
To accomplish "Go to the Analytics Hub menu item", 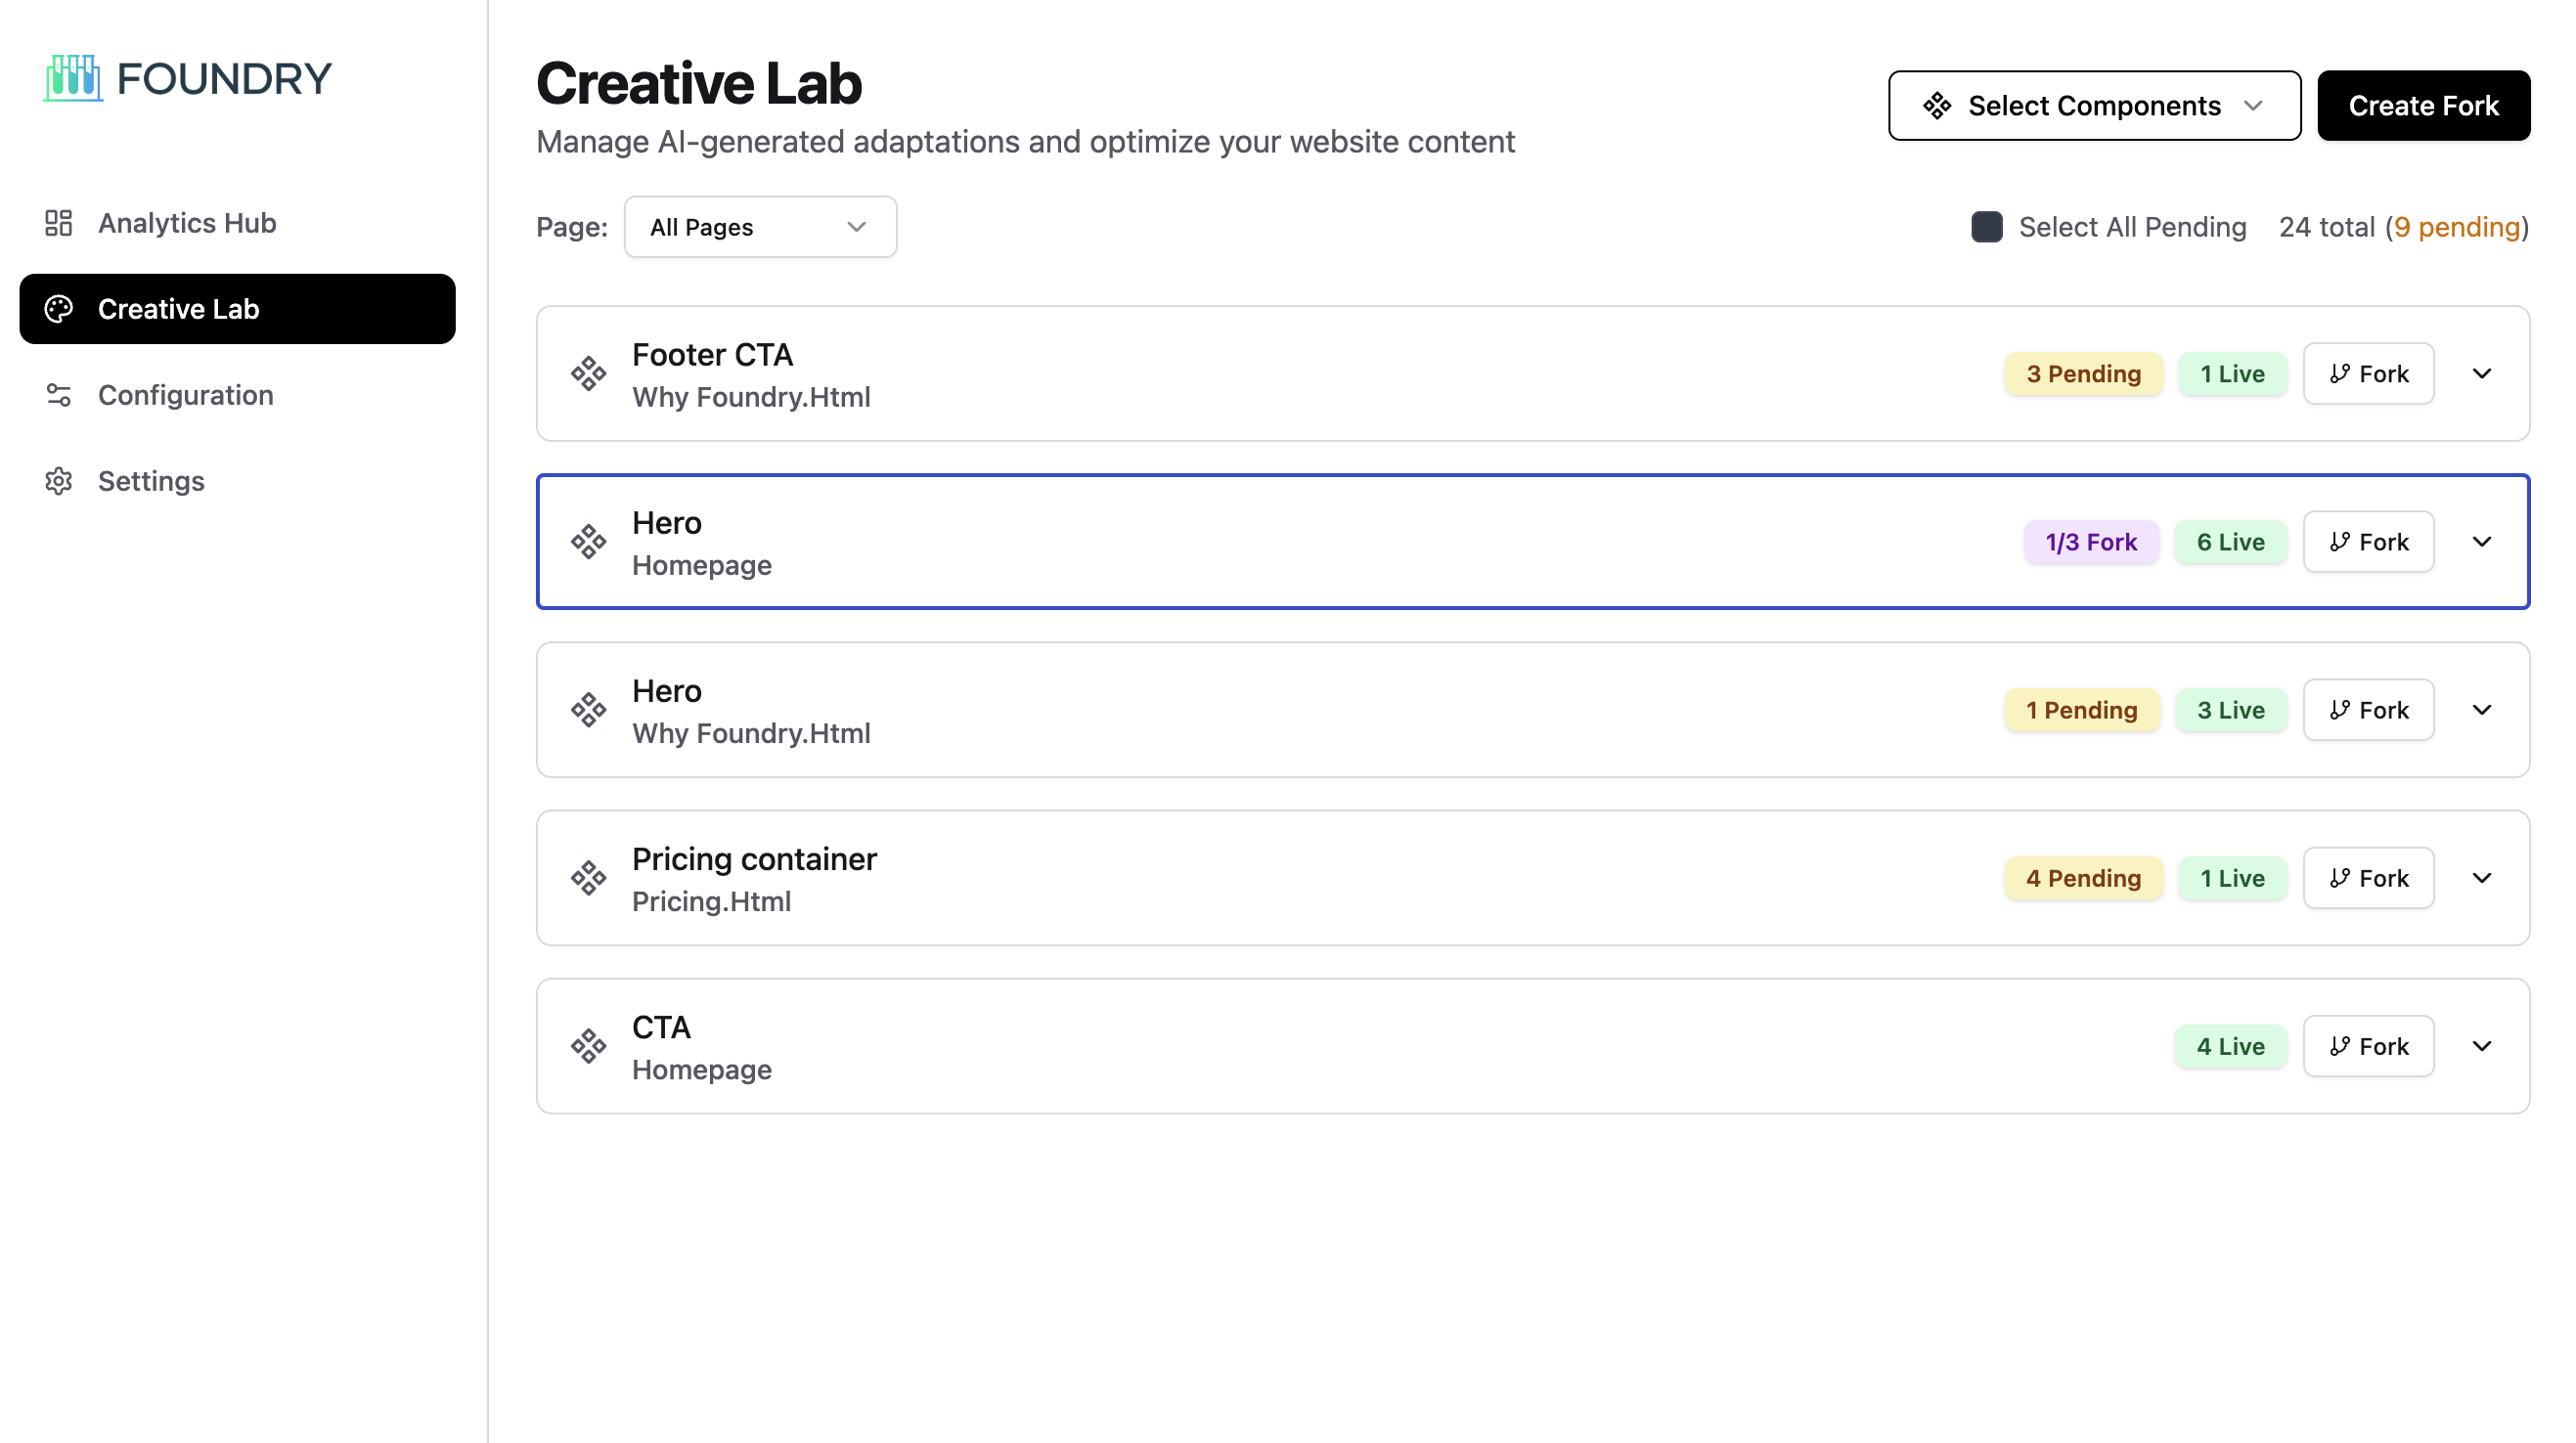I will point(187,223).
